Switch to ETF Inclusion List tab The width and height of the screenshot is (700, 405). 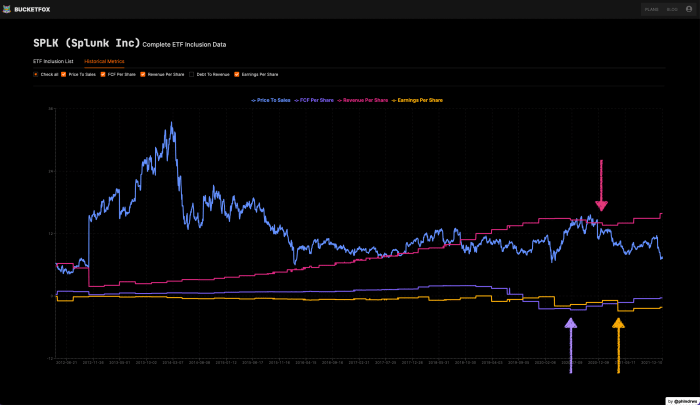pos(53,61)
